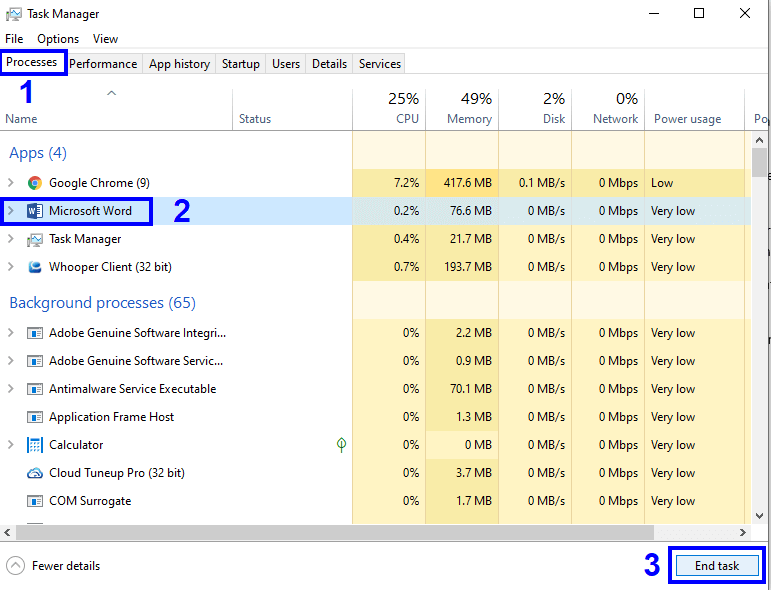The height and width of the screenshot is (590, 771).
Task: Sort by Memory column header
Action: 462,109
